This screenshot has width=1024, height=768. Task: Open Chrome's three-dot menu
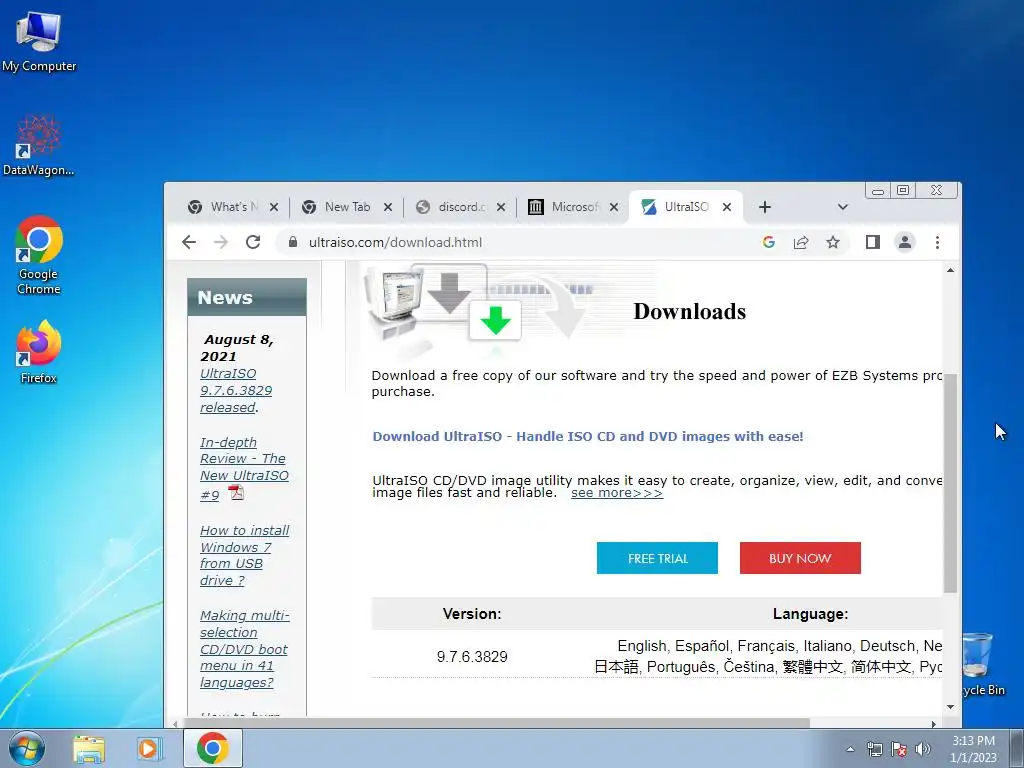coord(937,242)
